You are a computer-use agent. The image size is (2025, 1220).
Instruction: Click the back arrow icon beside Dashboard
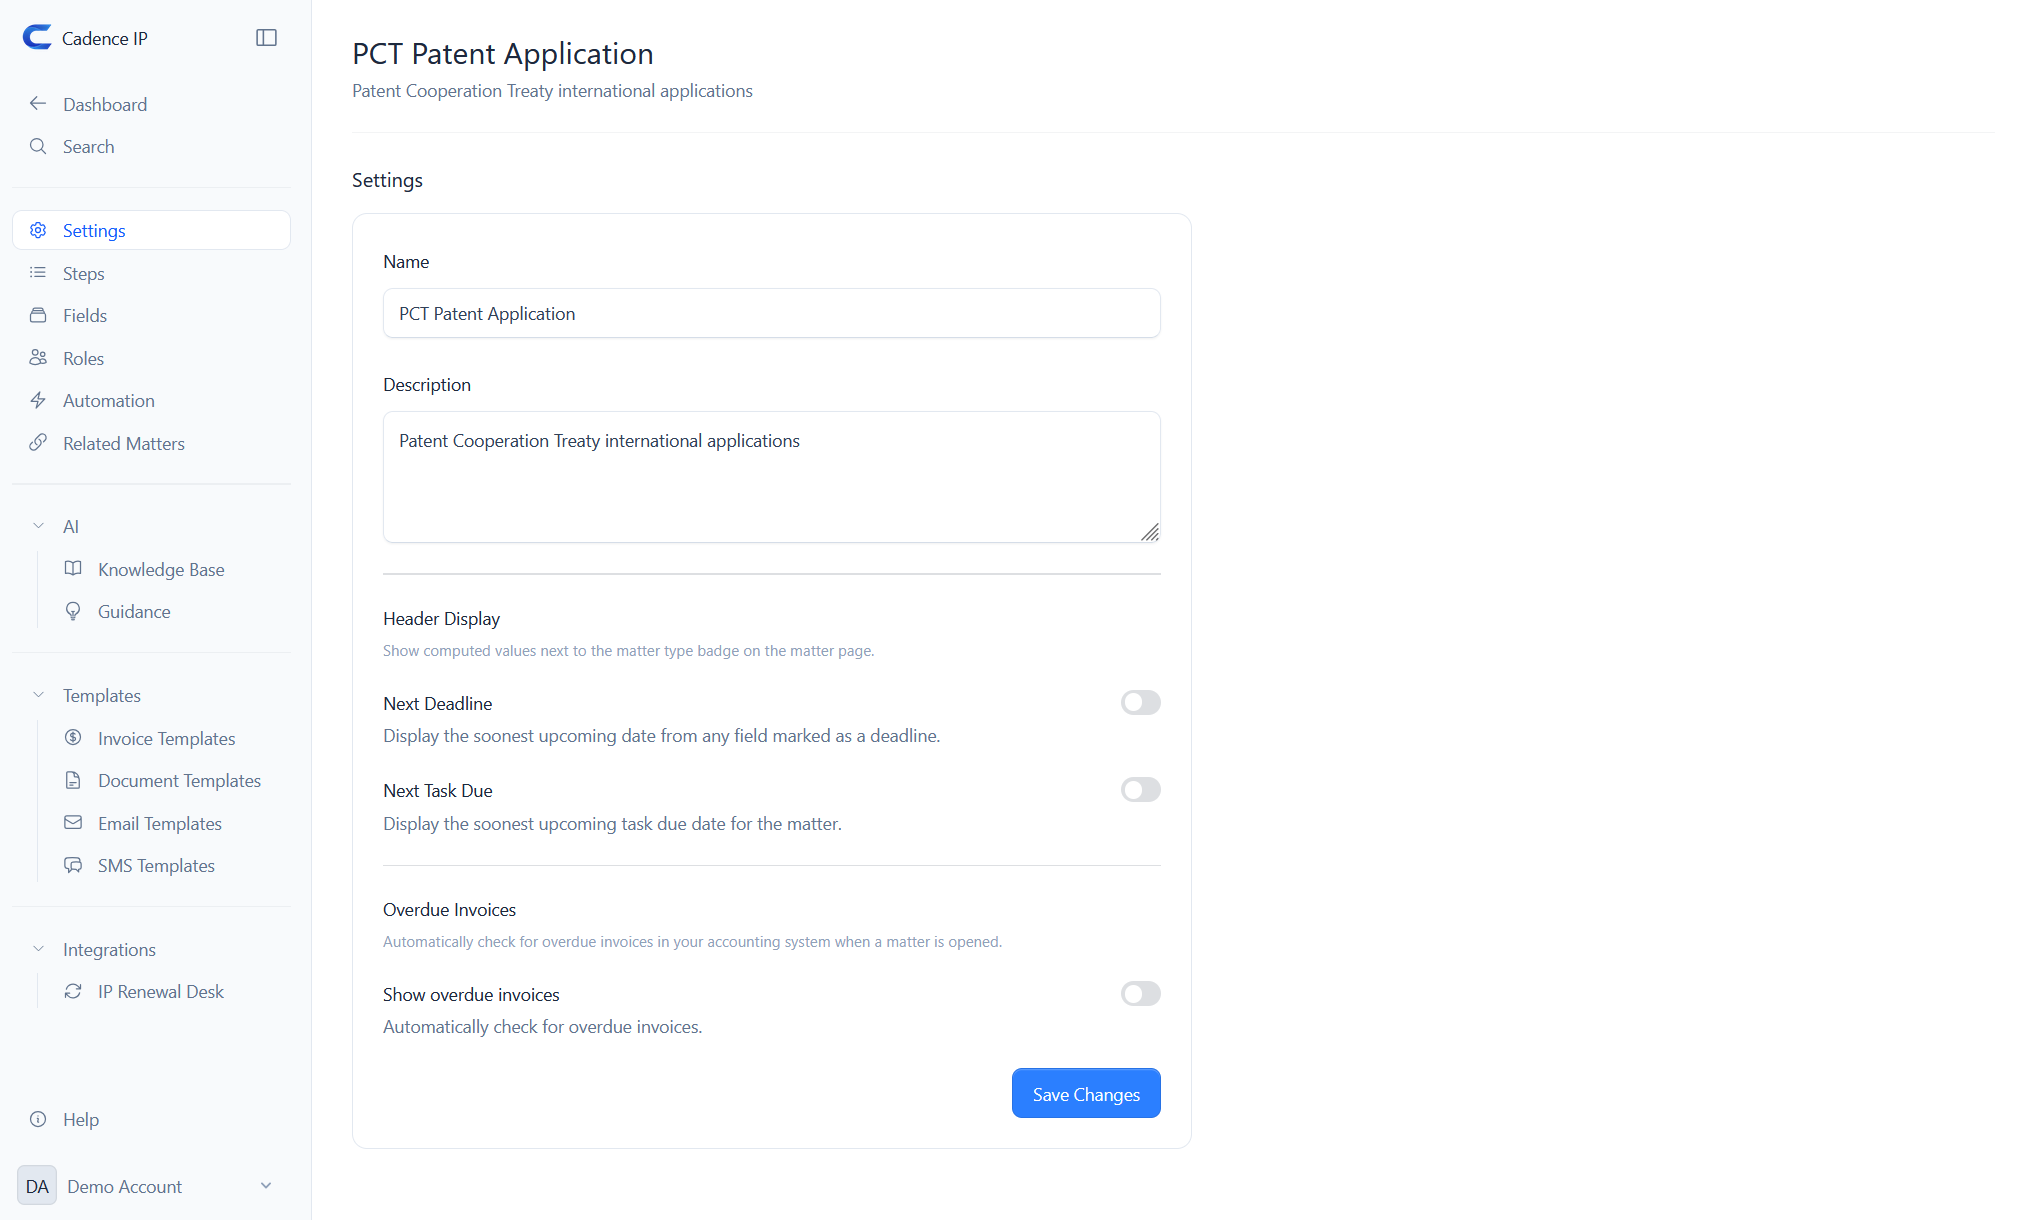(38, 104)
